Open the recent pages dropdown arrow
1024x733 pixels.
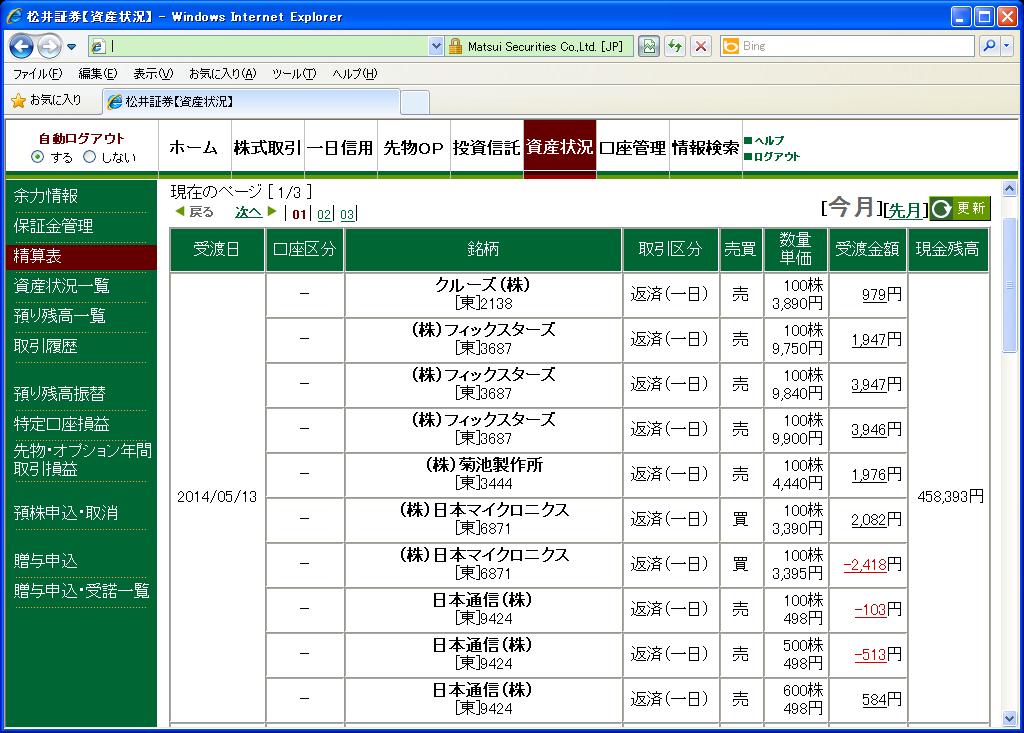(x=72, y=47)
